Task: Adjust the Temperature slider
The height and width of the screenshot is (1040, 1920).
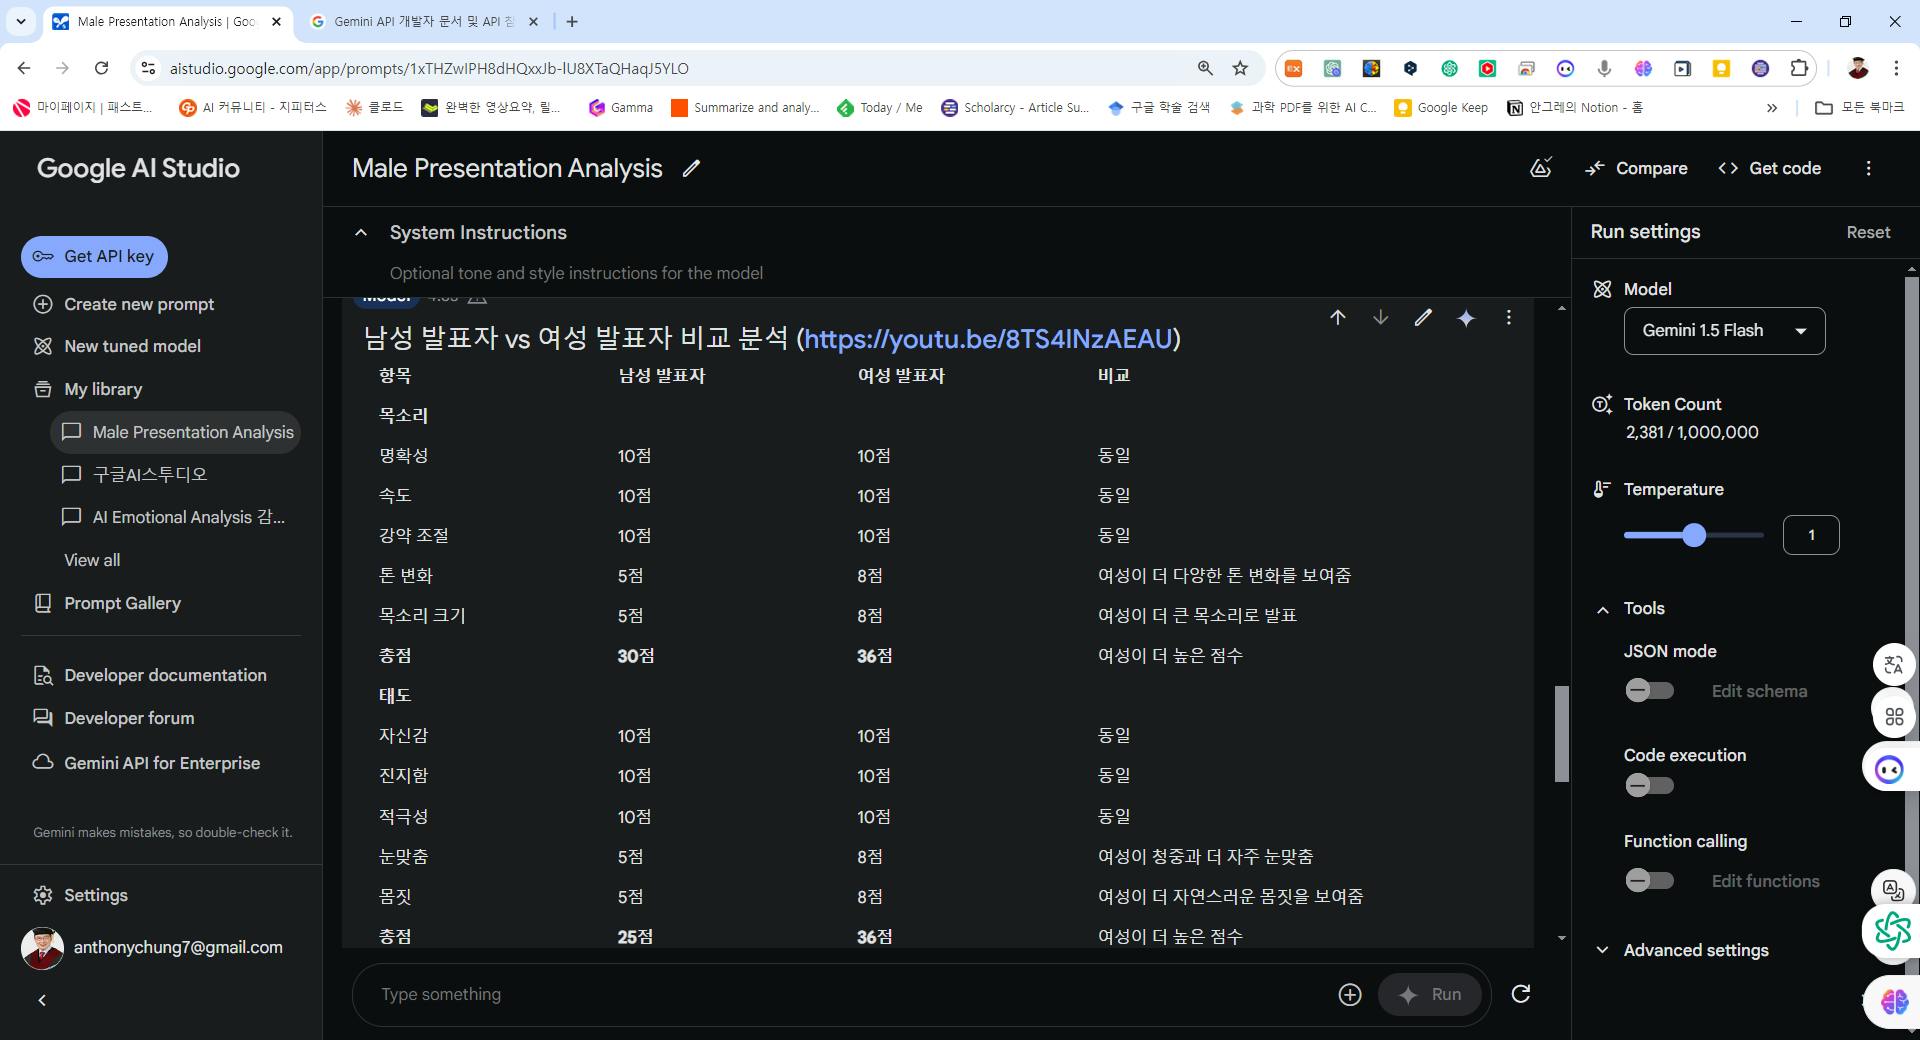Action: [1693, 535]
